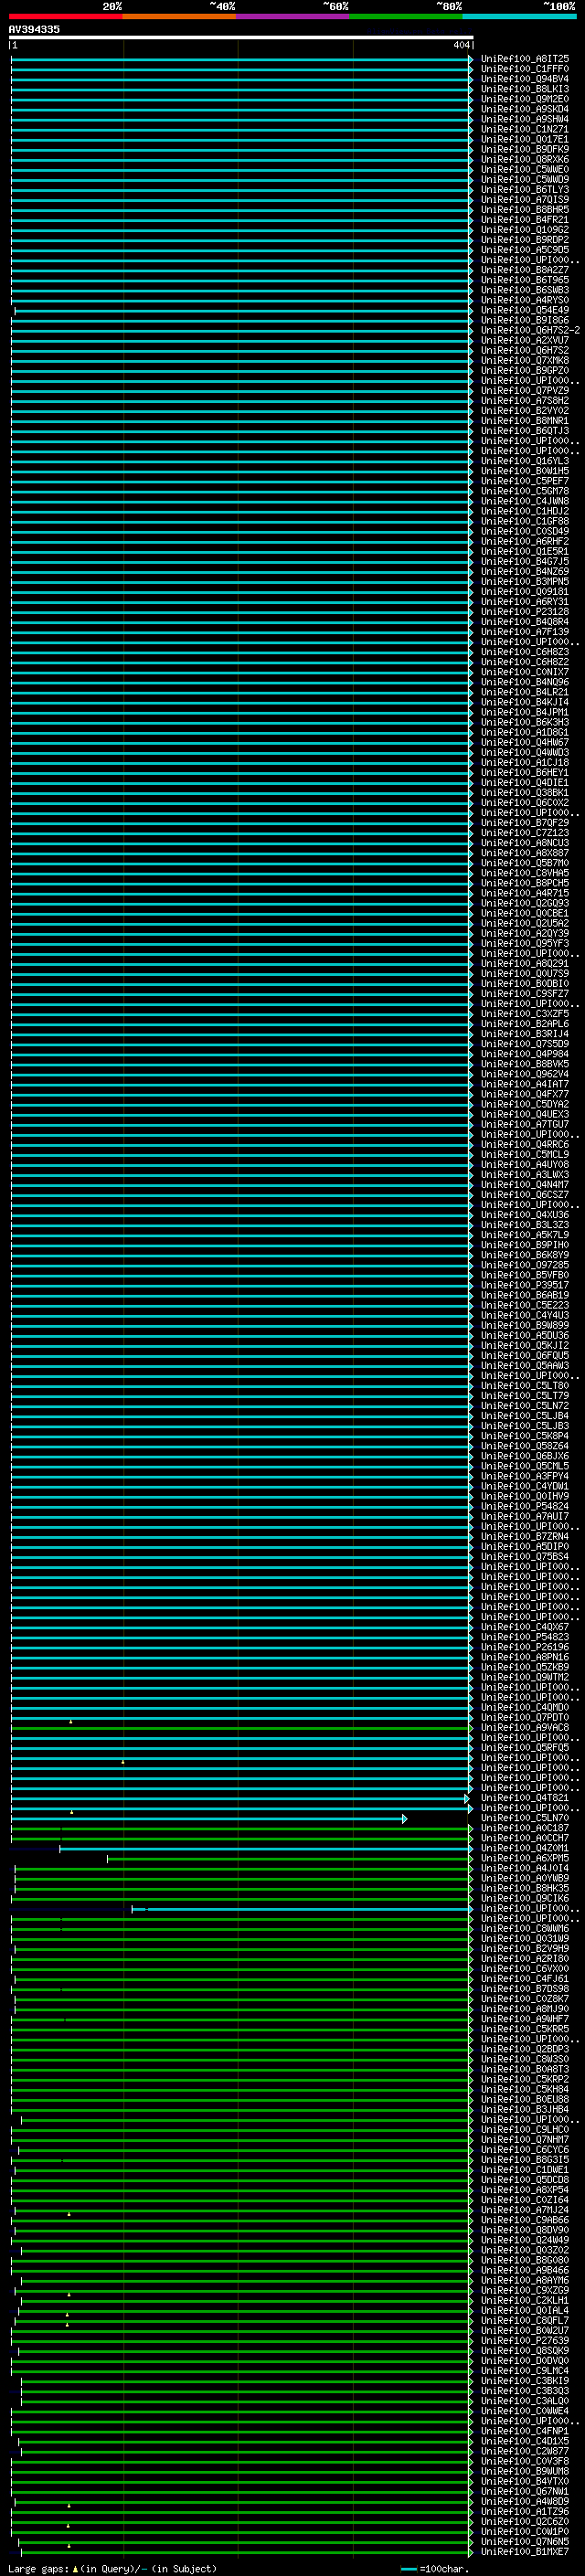Select the UniRef100_B9DFK9 label
Screen dimensions: 585x2576
525,149
